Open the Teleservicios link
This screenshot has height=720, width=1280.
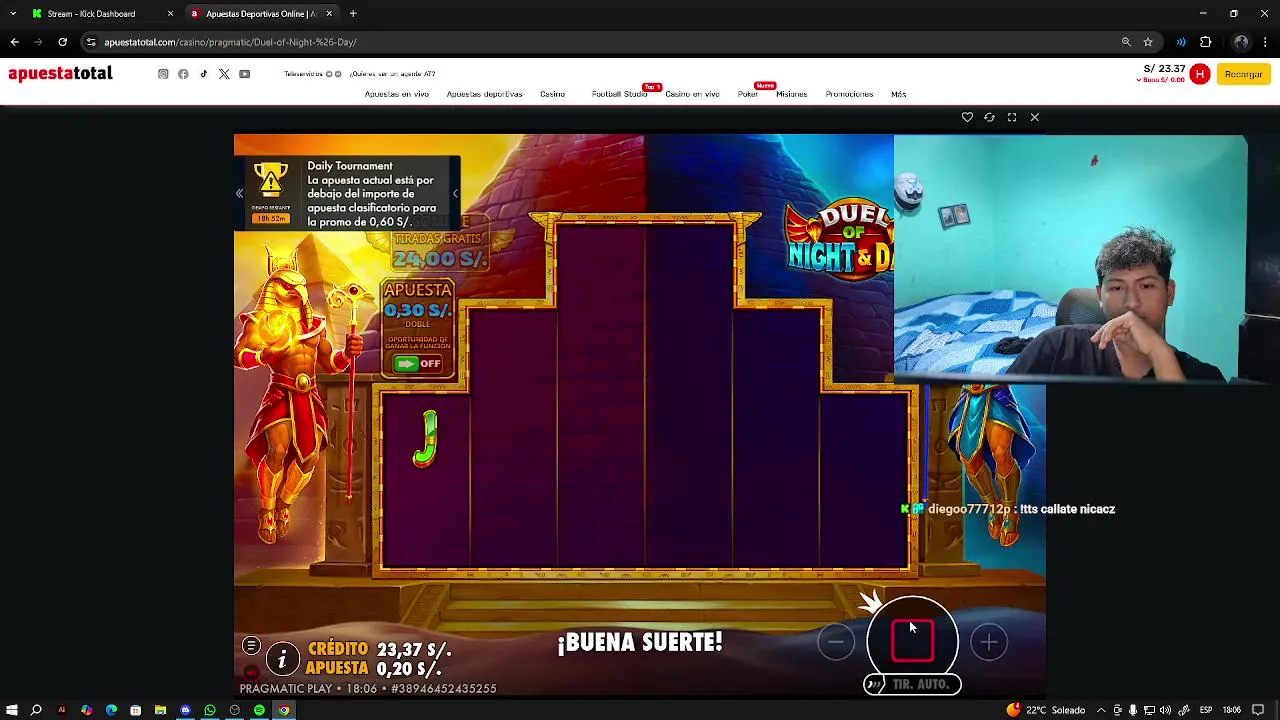[303, 74]
